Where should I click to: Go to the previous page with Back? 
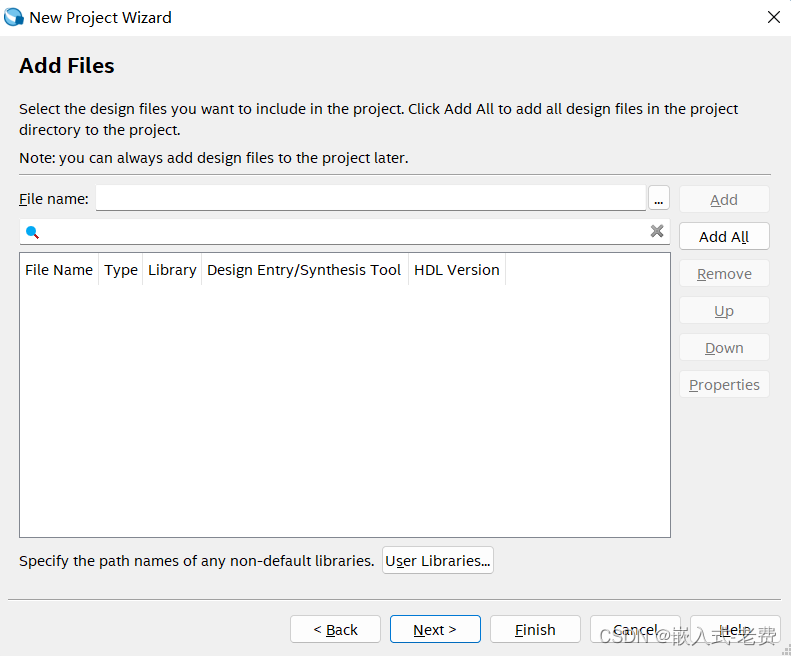335,630
